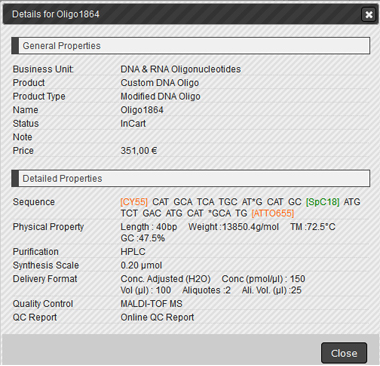Click the Ali. Vol. (µl) :25 text
Screen dimensions: 380x366
272,290
